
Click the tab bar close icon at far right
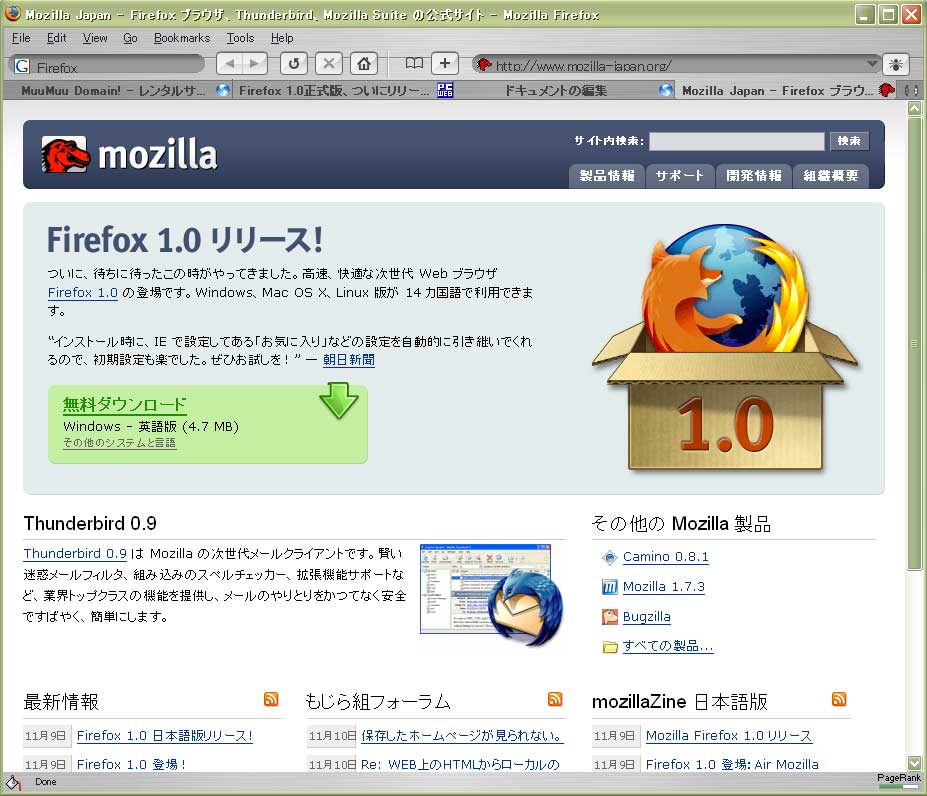pyautogui.click(x=911, y=90)
